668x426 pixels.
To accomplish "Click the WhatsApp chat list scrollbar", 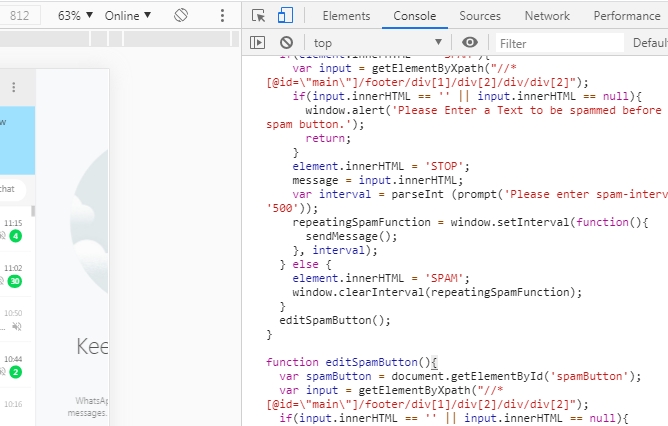I will point(33,211).
